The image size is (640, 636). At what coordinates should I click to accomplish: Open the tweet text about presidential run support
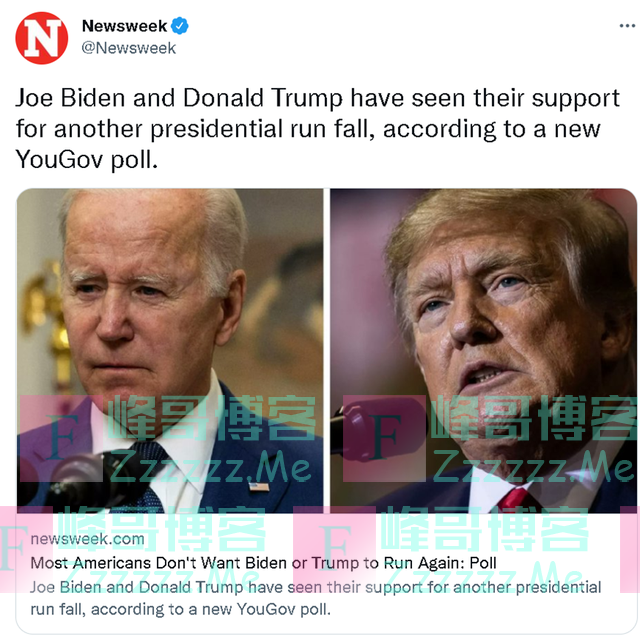[318, 129]
